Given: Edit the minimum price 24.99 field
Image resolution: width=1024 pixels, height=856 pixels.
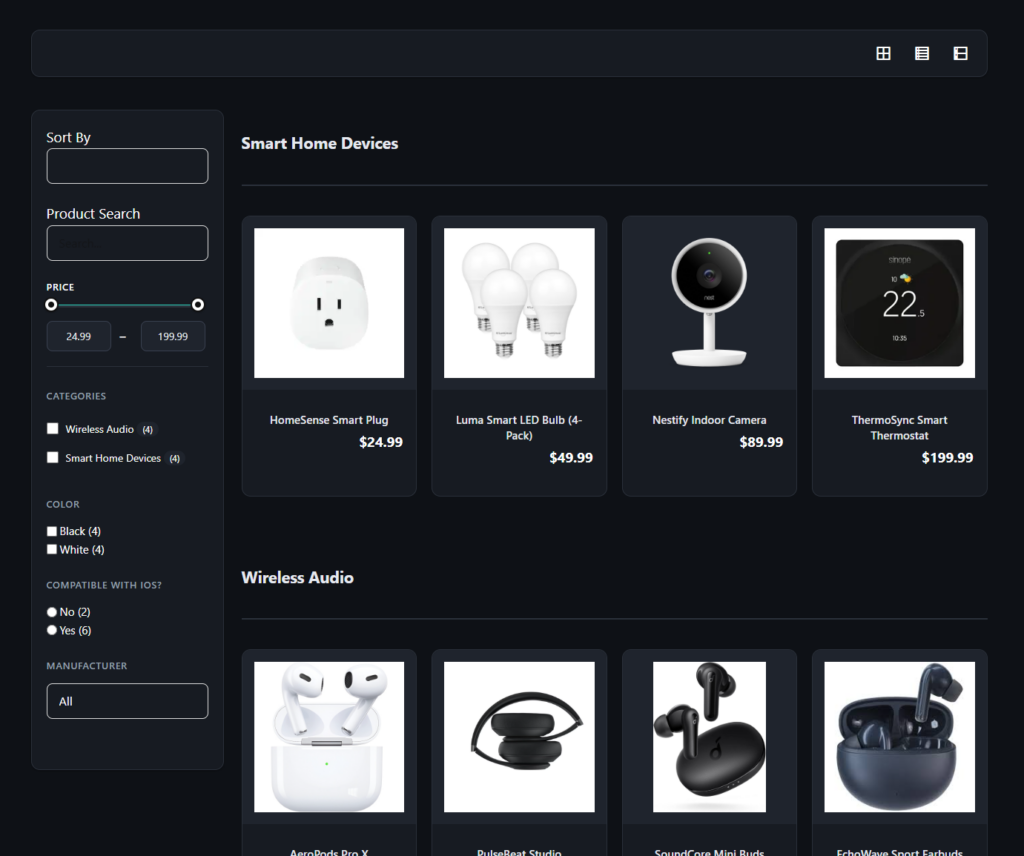Looking at the screenshot, I should click(x=78, y=336).
